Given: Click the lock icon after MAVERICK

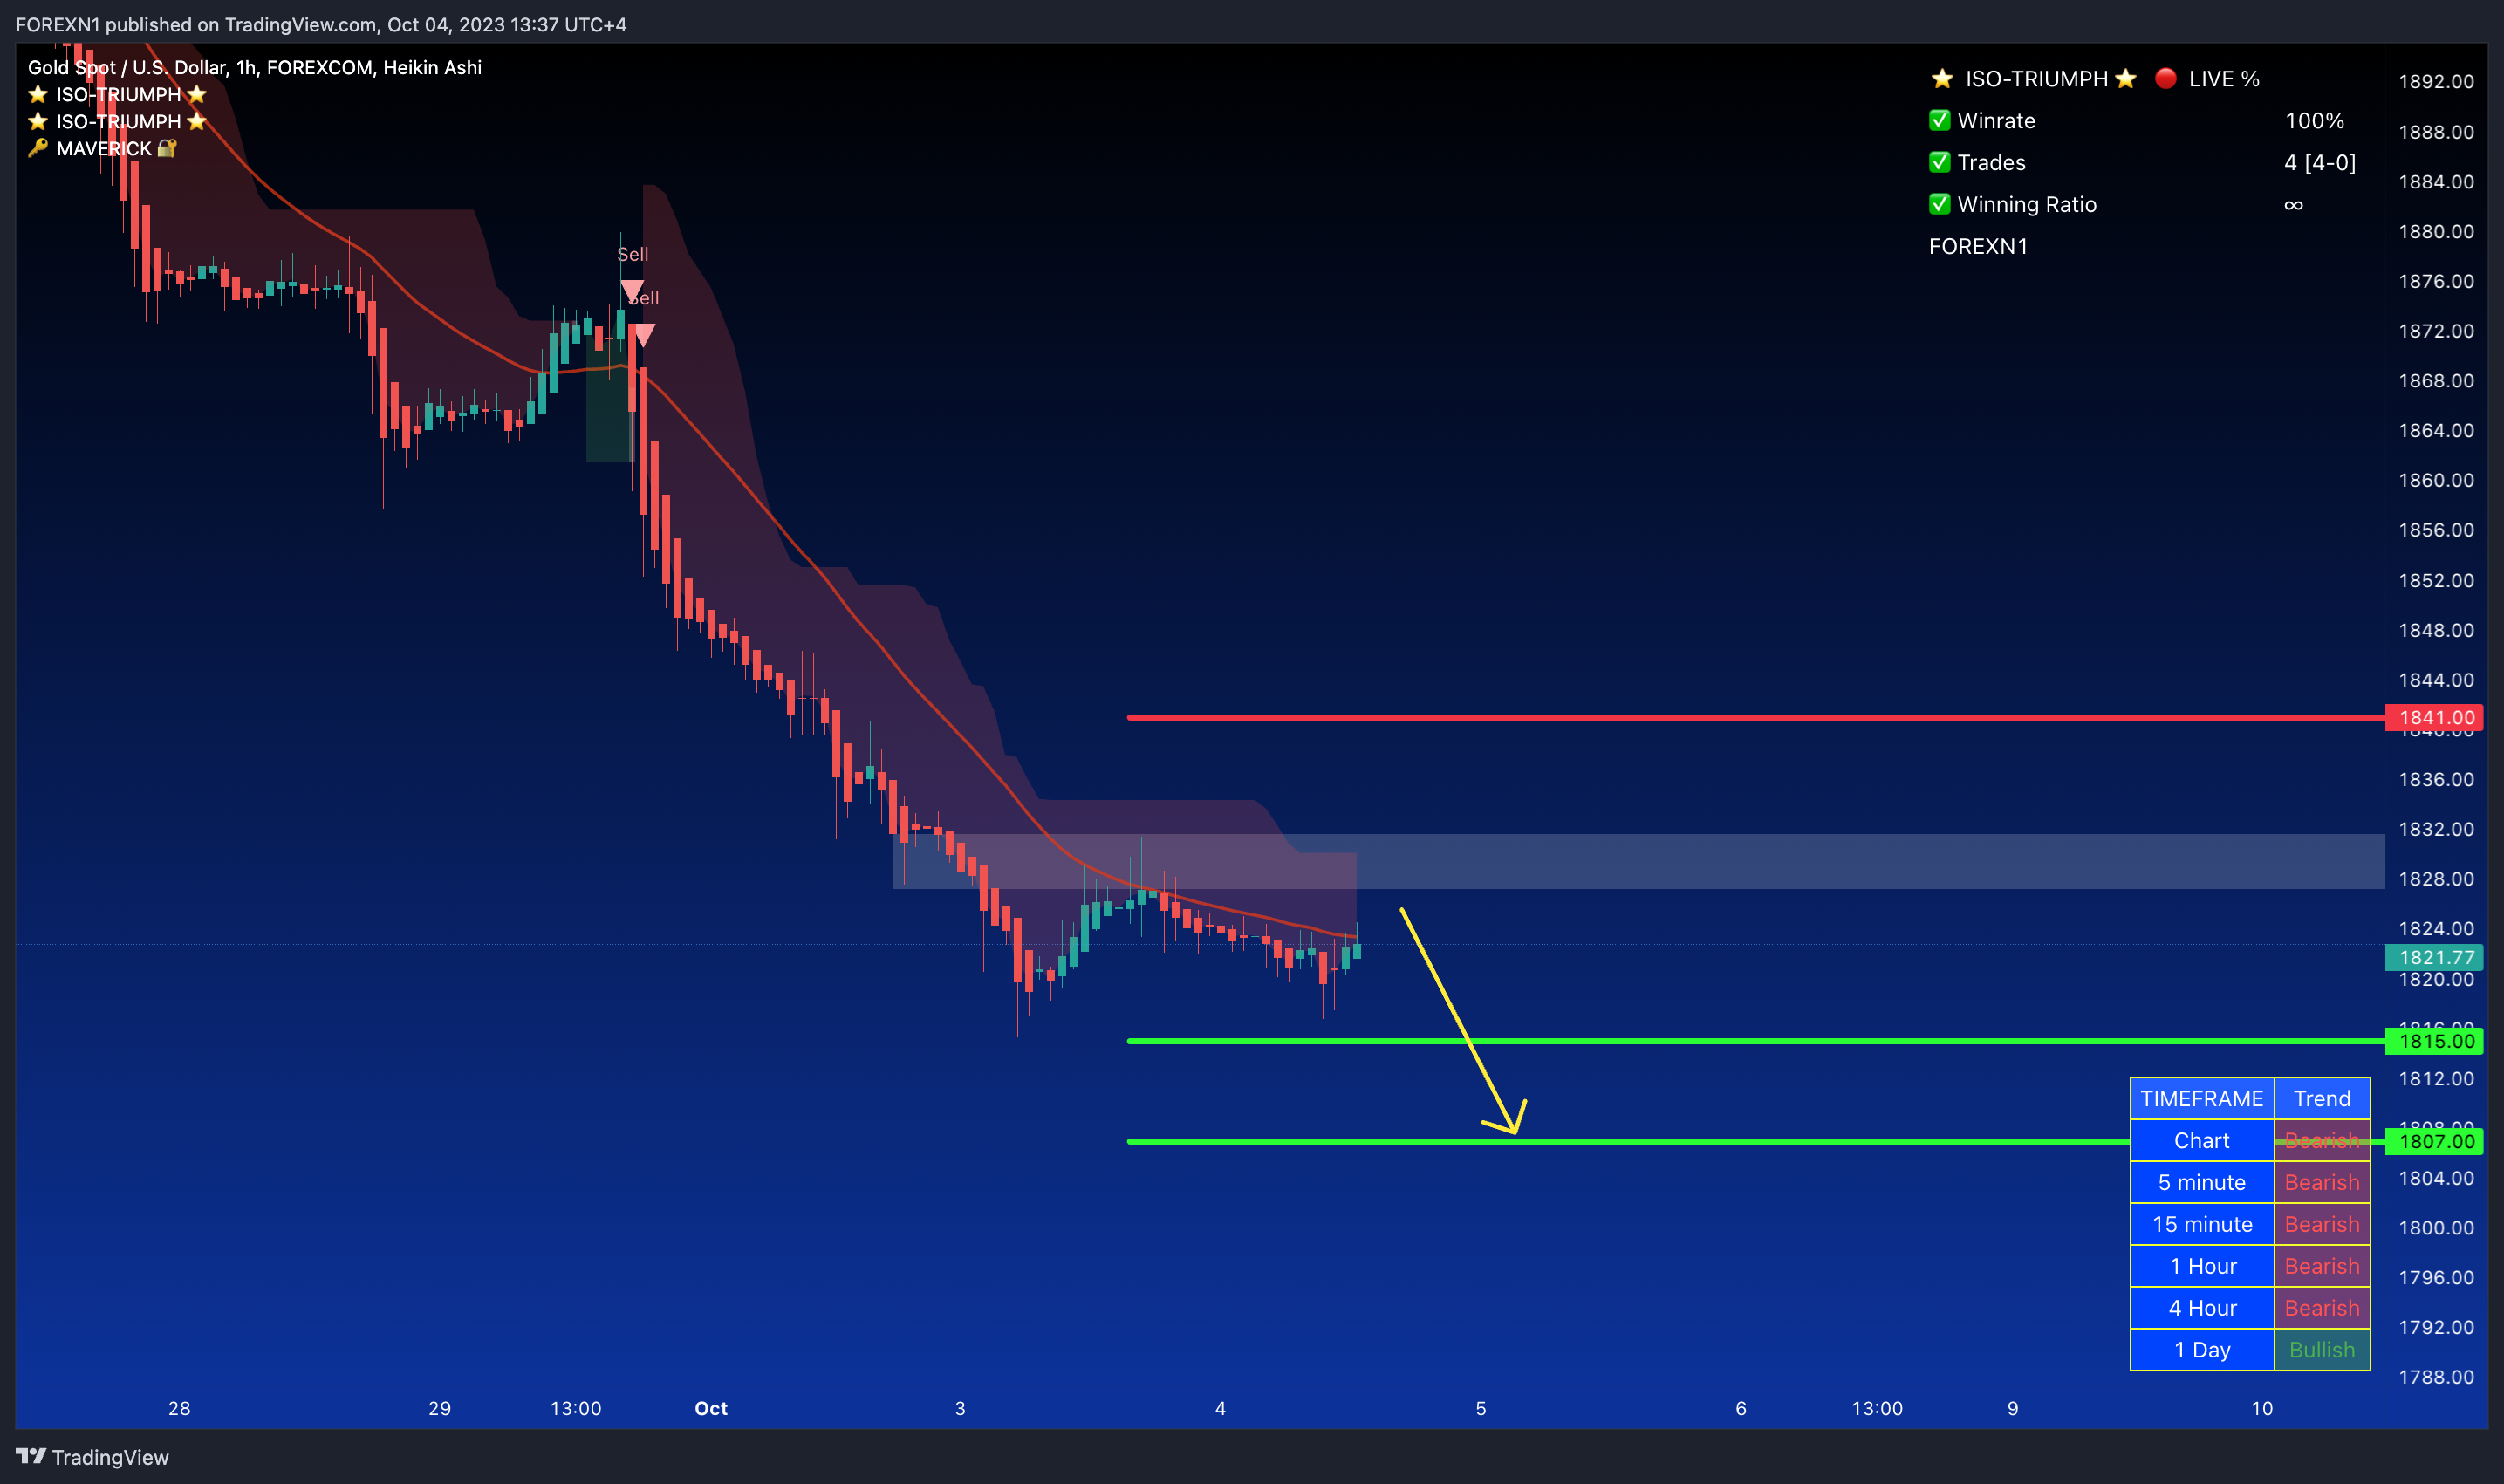Looking at the screenshot, I should pyautogui.click(x=167, y=148).
